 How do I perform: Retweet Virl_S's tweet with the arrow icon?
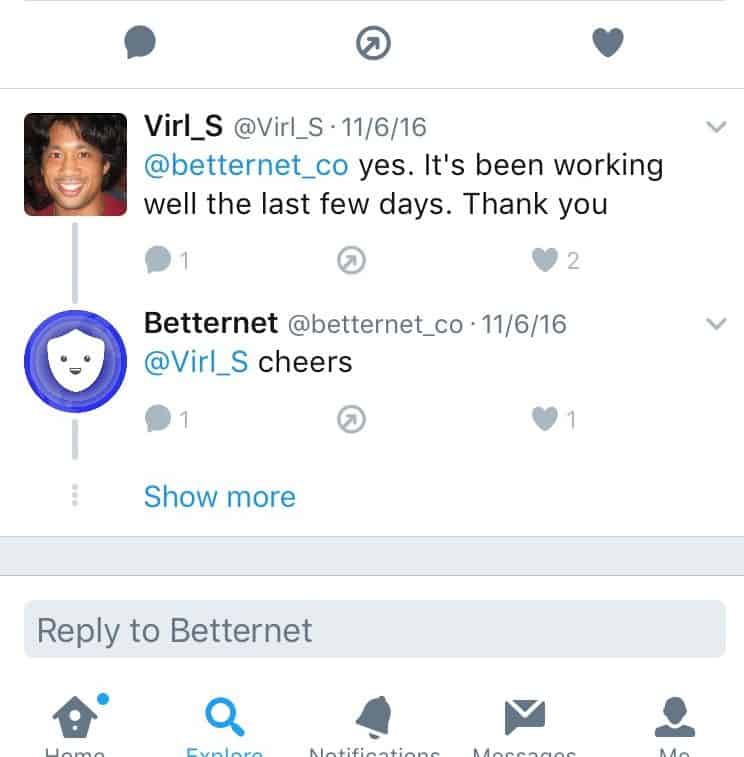[351, 260]
